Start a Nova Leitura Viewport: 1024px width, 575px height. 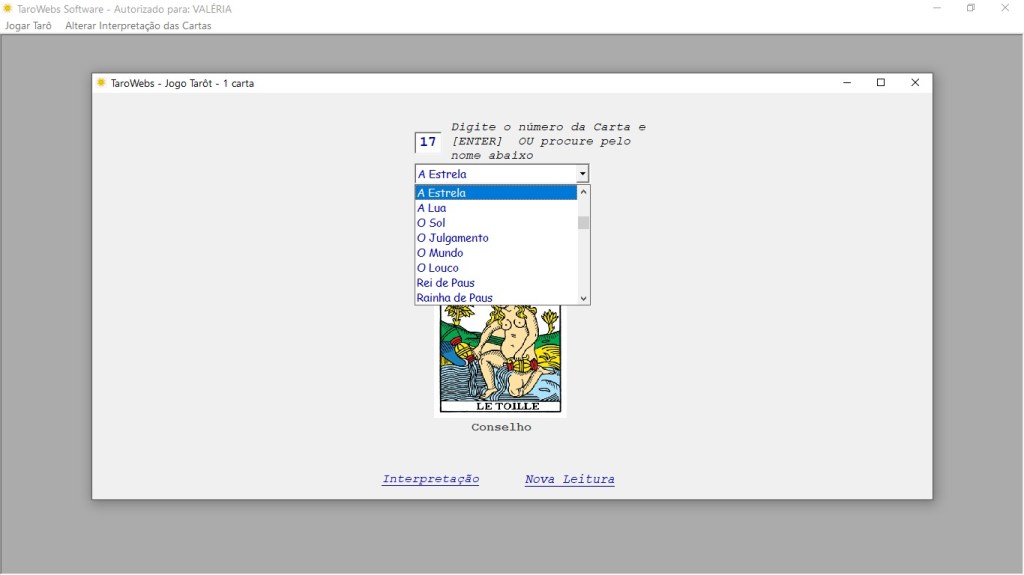569,480
